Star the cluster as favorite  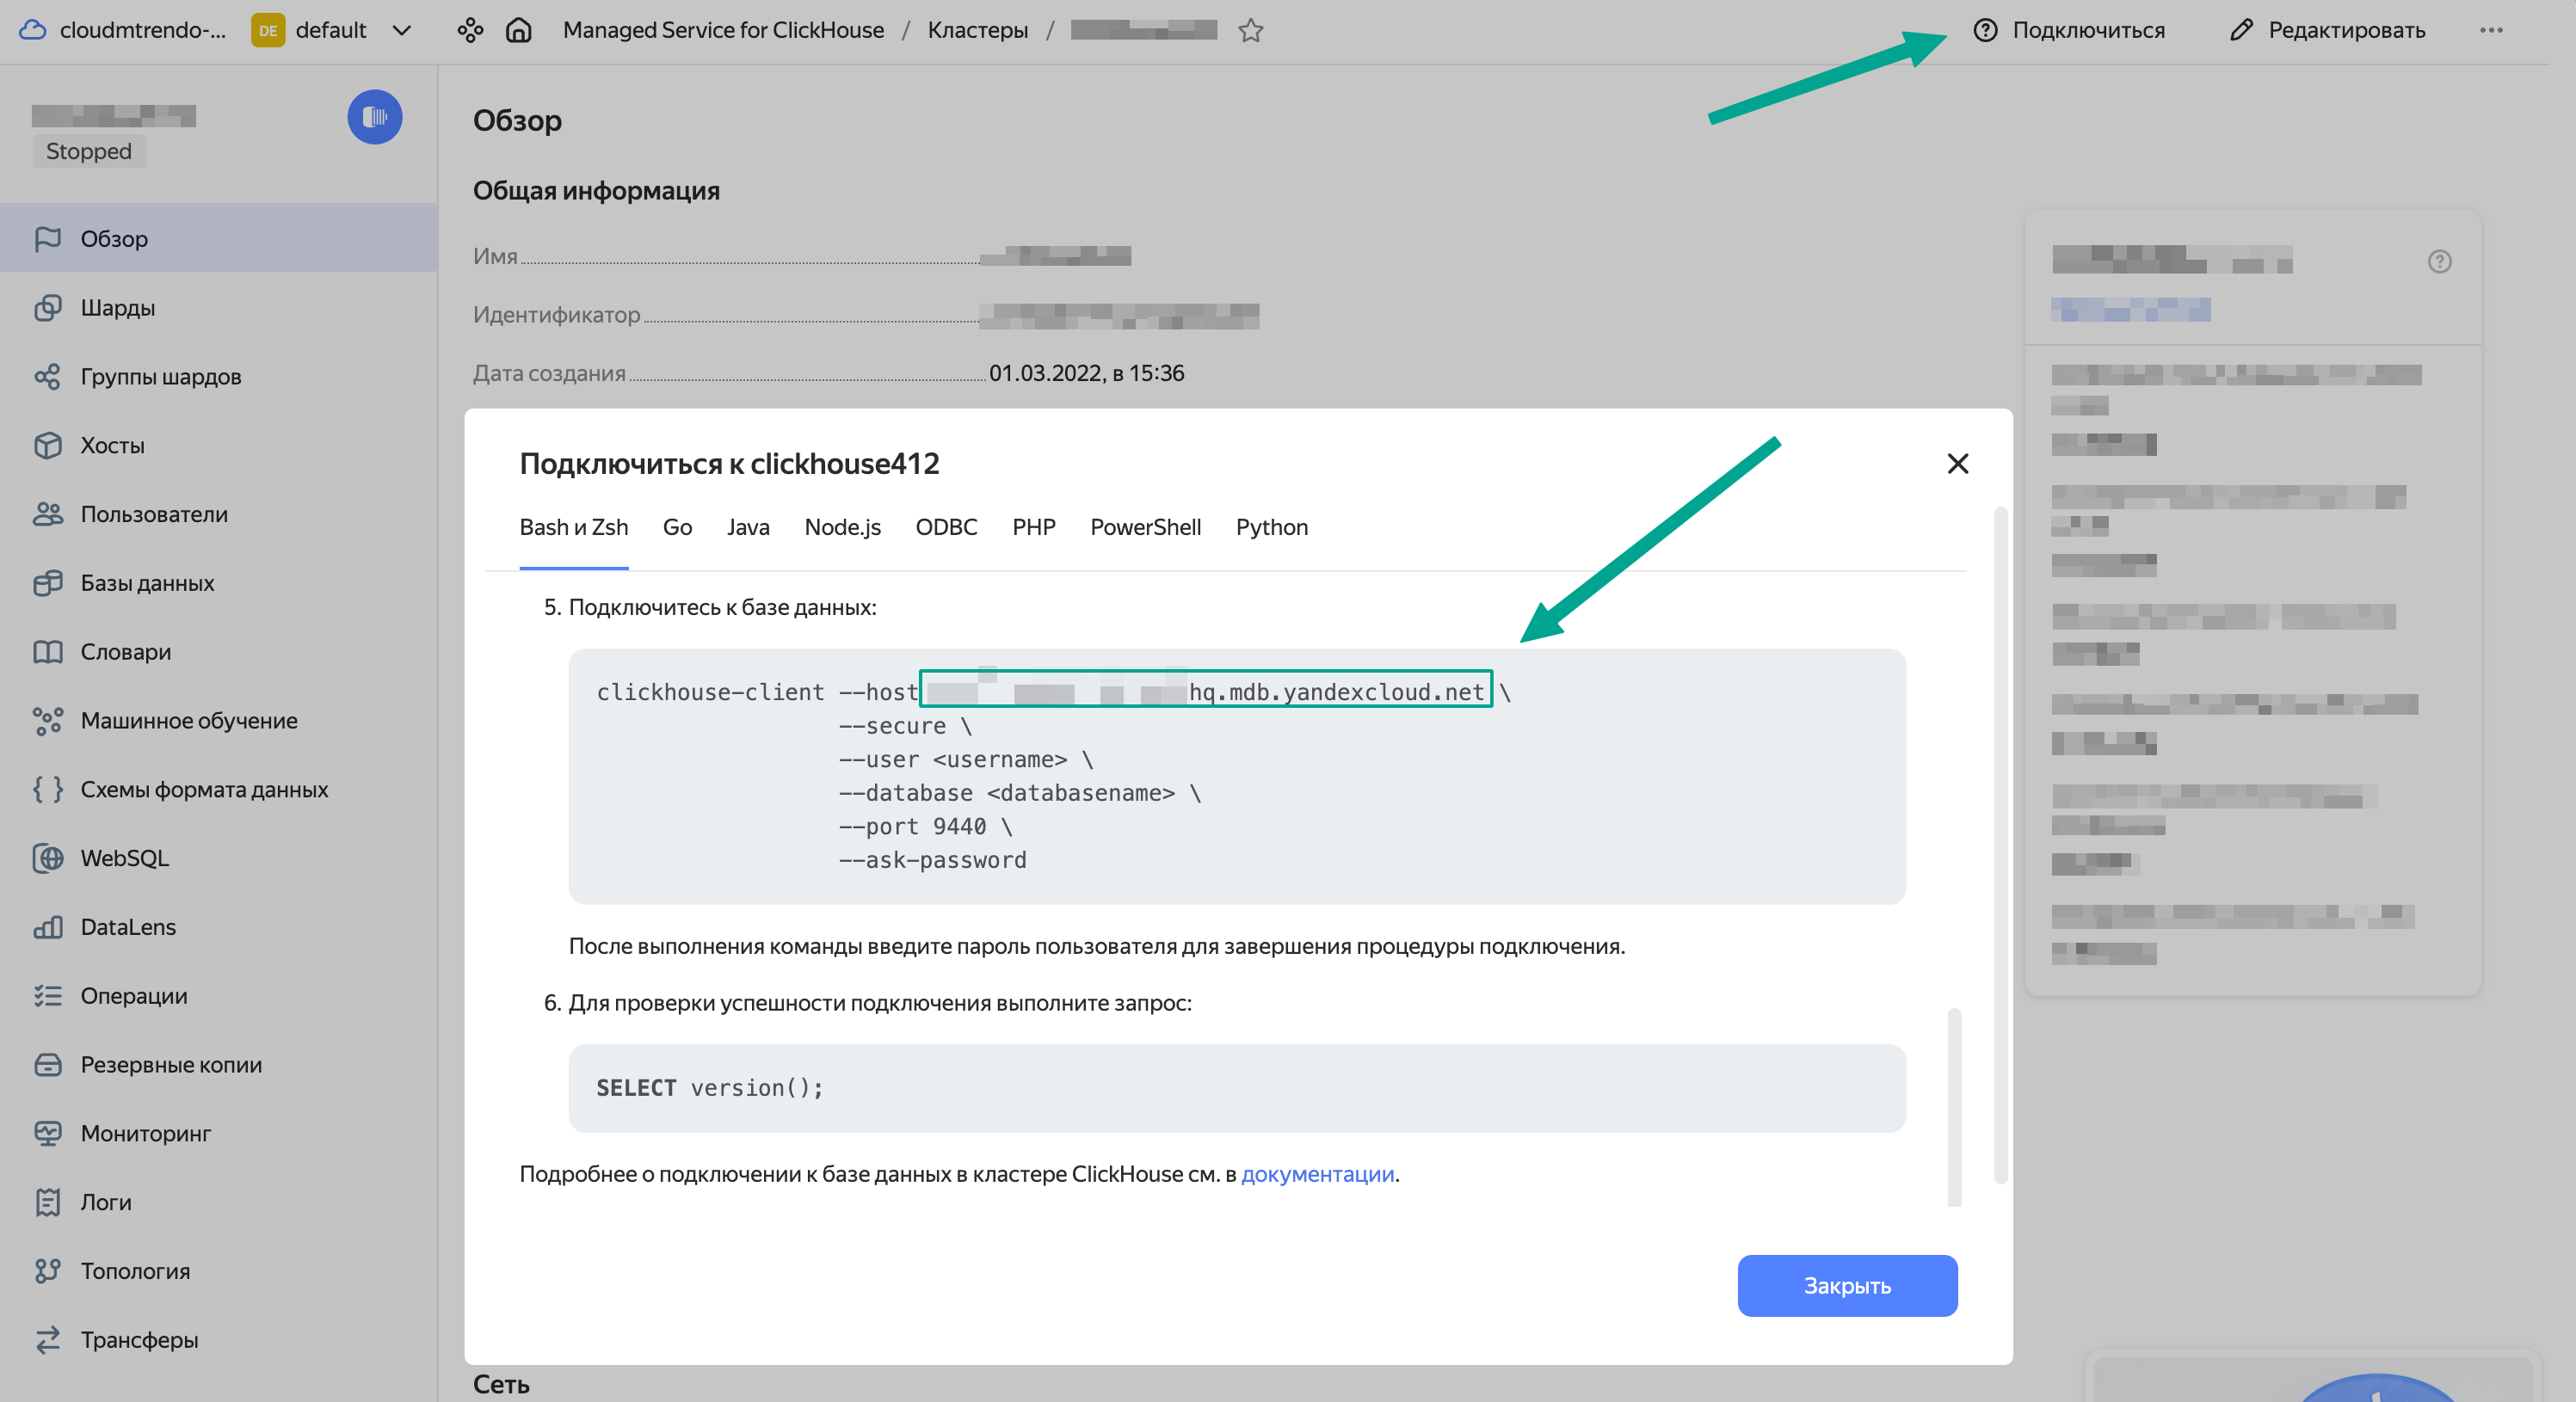tap(1250, 30)
